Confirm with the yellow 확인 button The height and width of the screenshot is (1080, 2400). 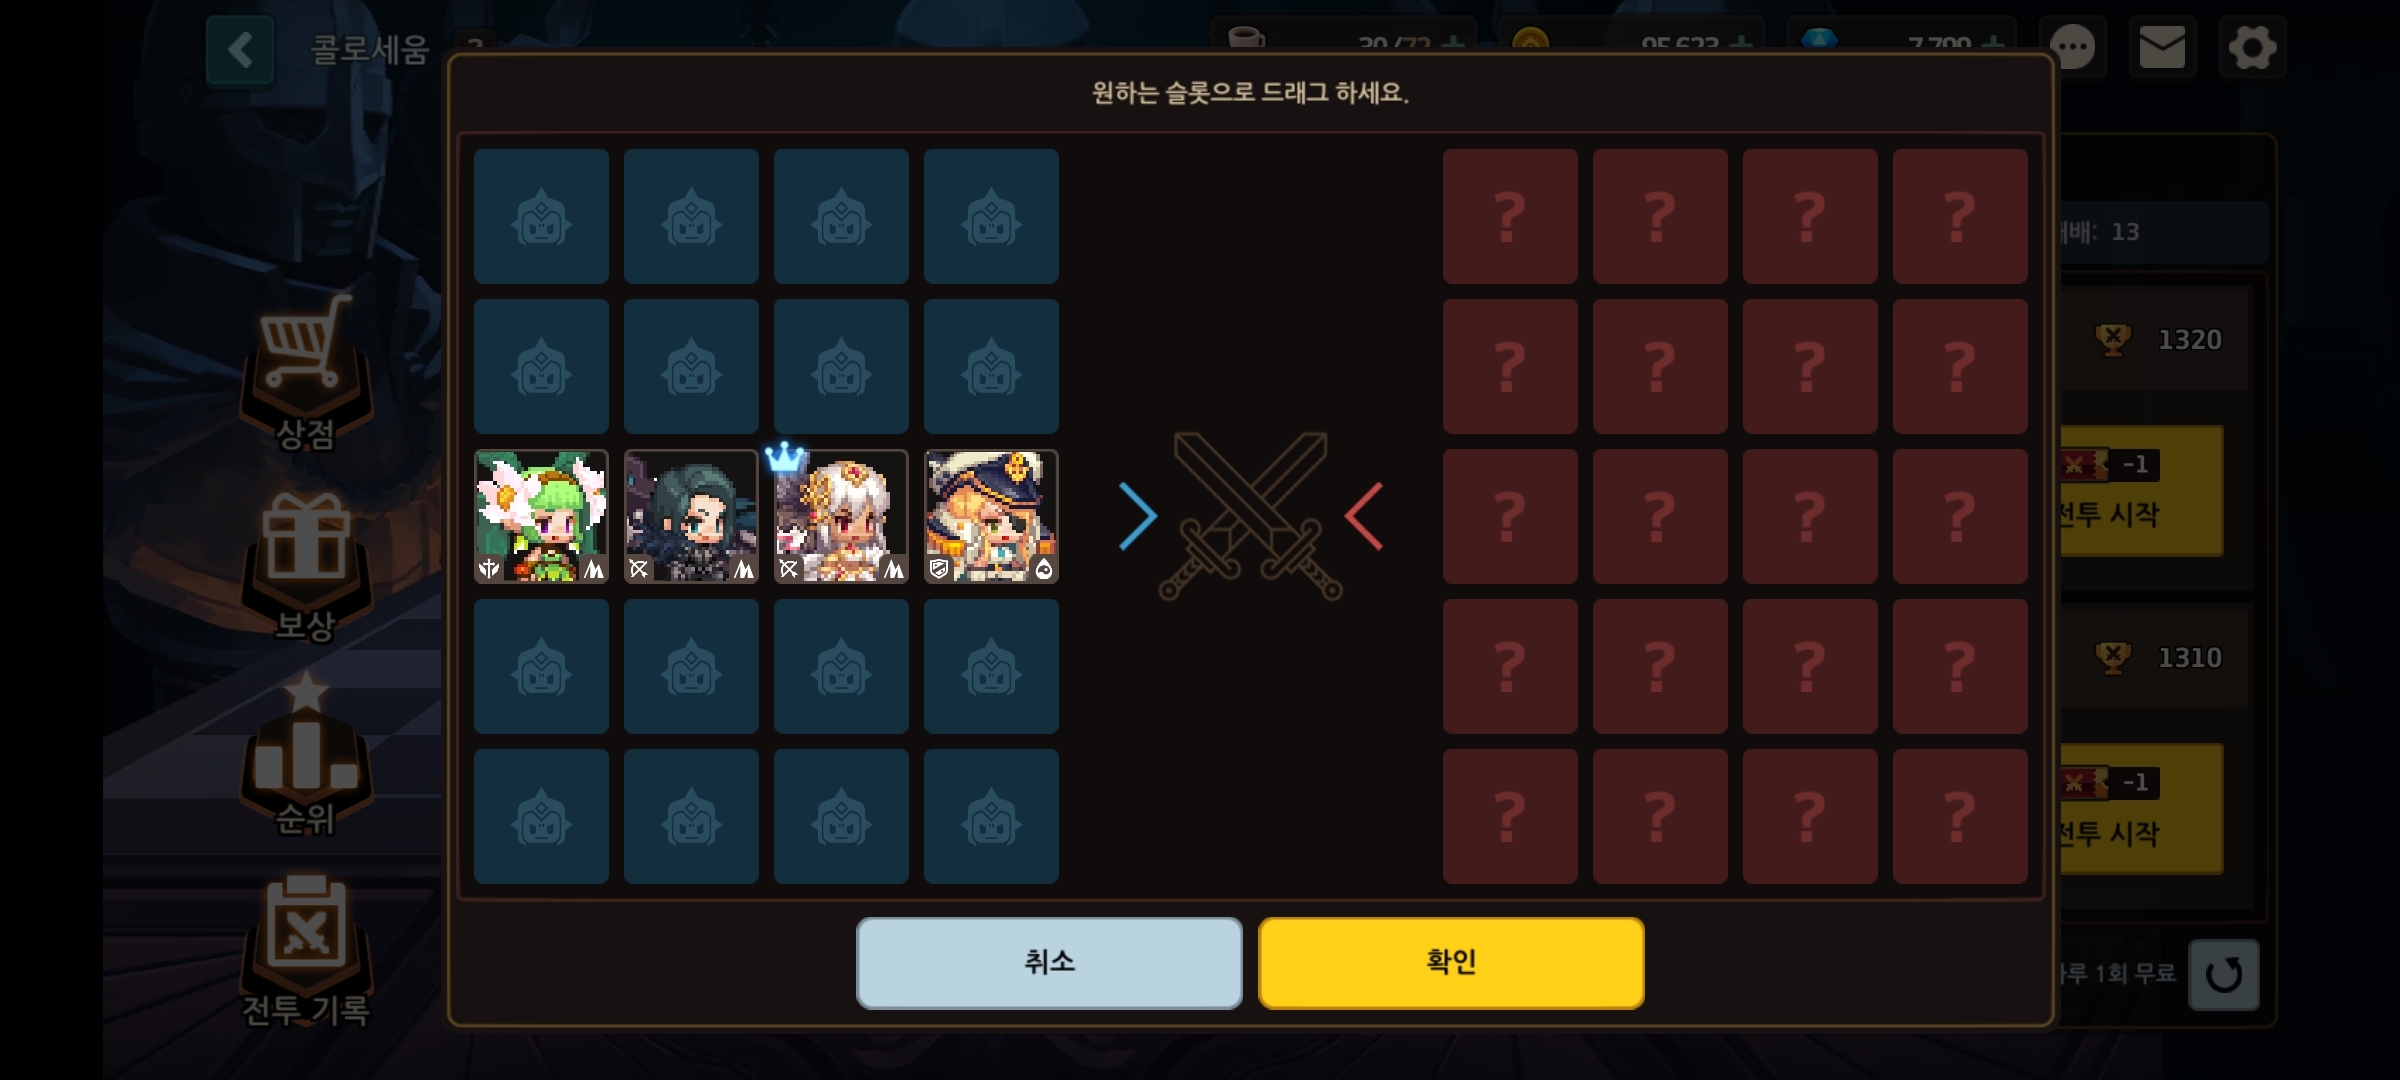point(1451,962)
